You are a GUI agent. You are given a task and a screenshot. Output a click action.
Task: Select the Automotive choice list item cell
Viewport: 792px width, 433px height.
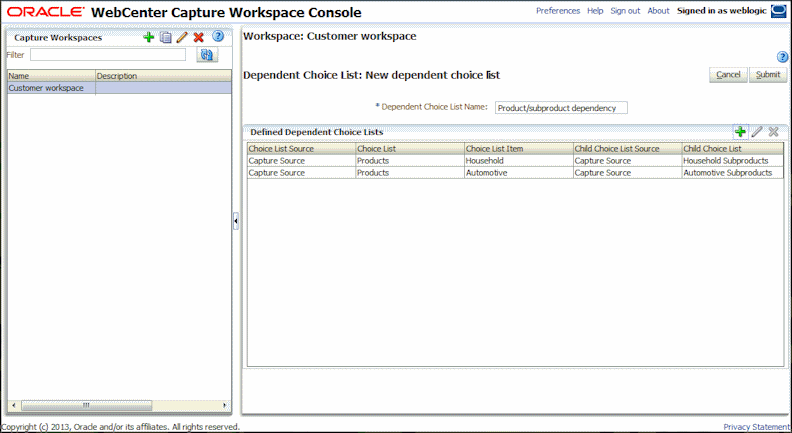click(x=519, y=173)
